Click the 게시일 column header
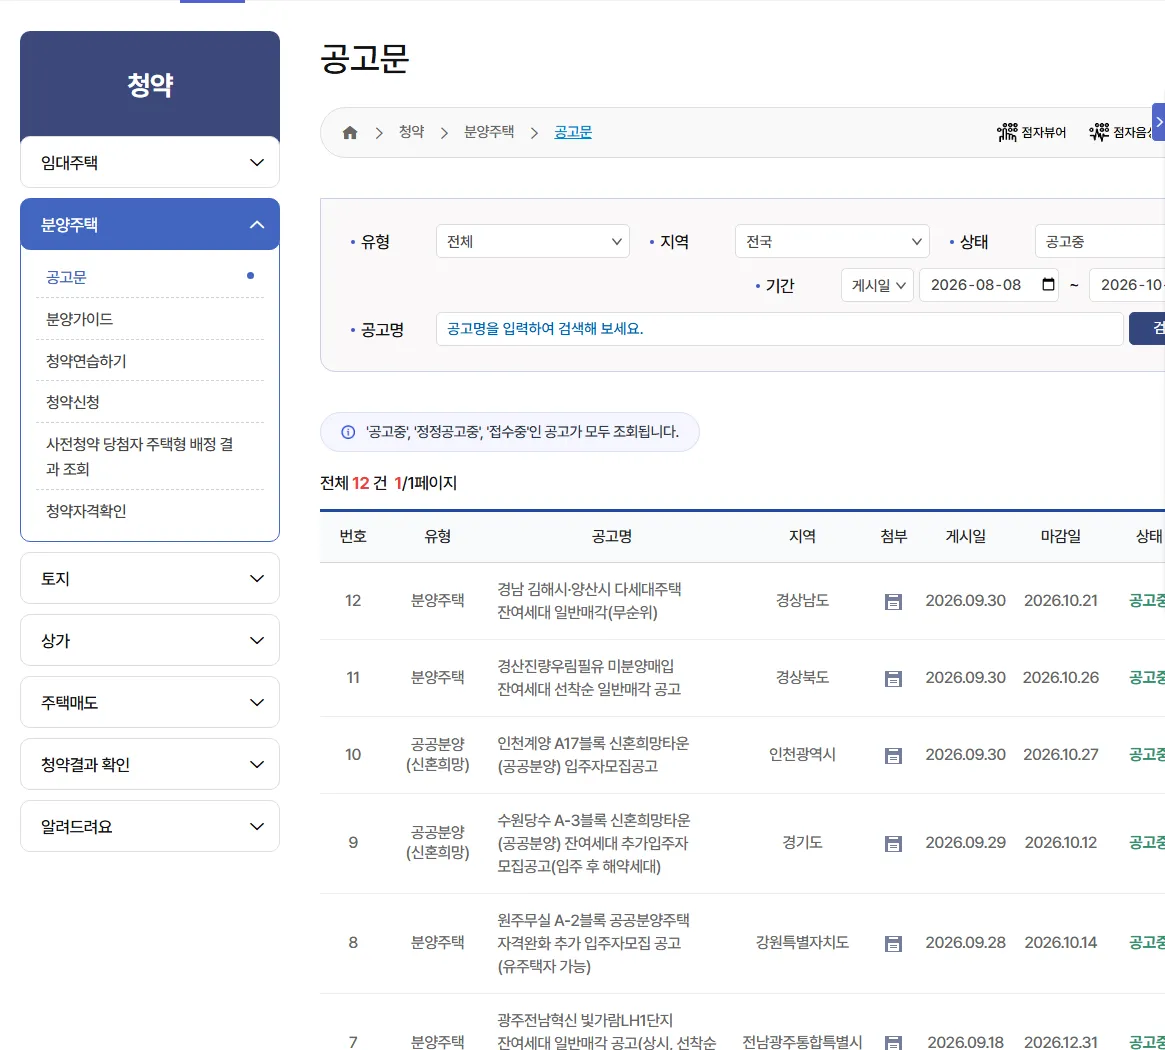Image resolution: width=1165 pixels, height=1050 pixels. pos(965,537)
